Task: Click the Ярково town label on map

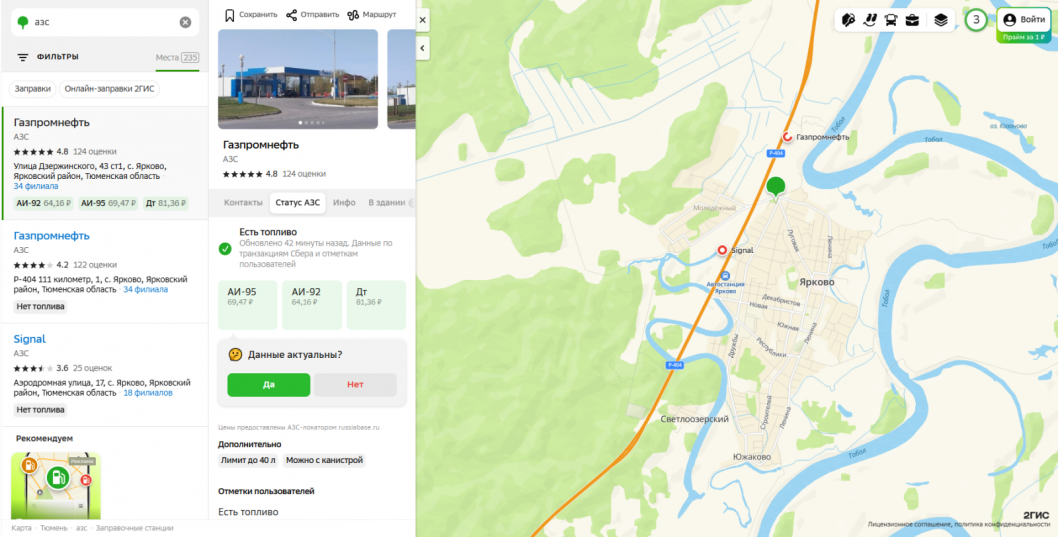Action: pyautogui.click(x=817, y=282)
